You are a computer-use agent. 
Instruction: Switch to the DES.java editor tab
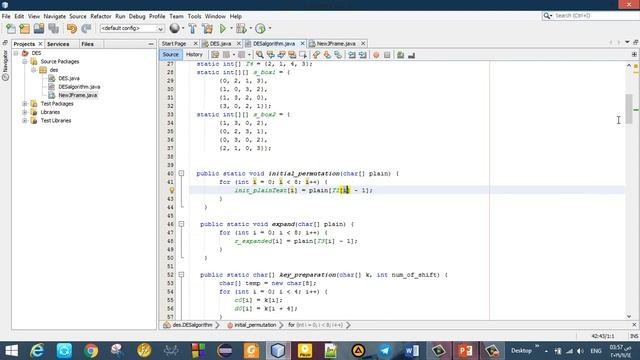pos(221,43)
